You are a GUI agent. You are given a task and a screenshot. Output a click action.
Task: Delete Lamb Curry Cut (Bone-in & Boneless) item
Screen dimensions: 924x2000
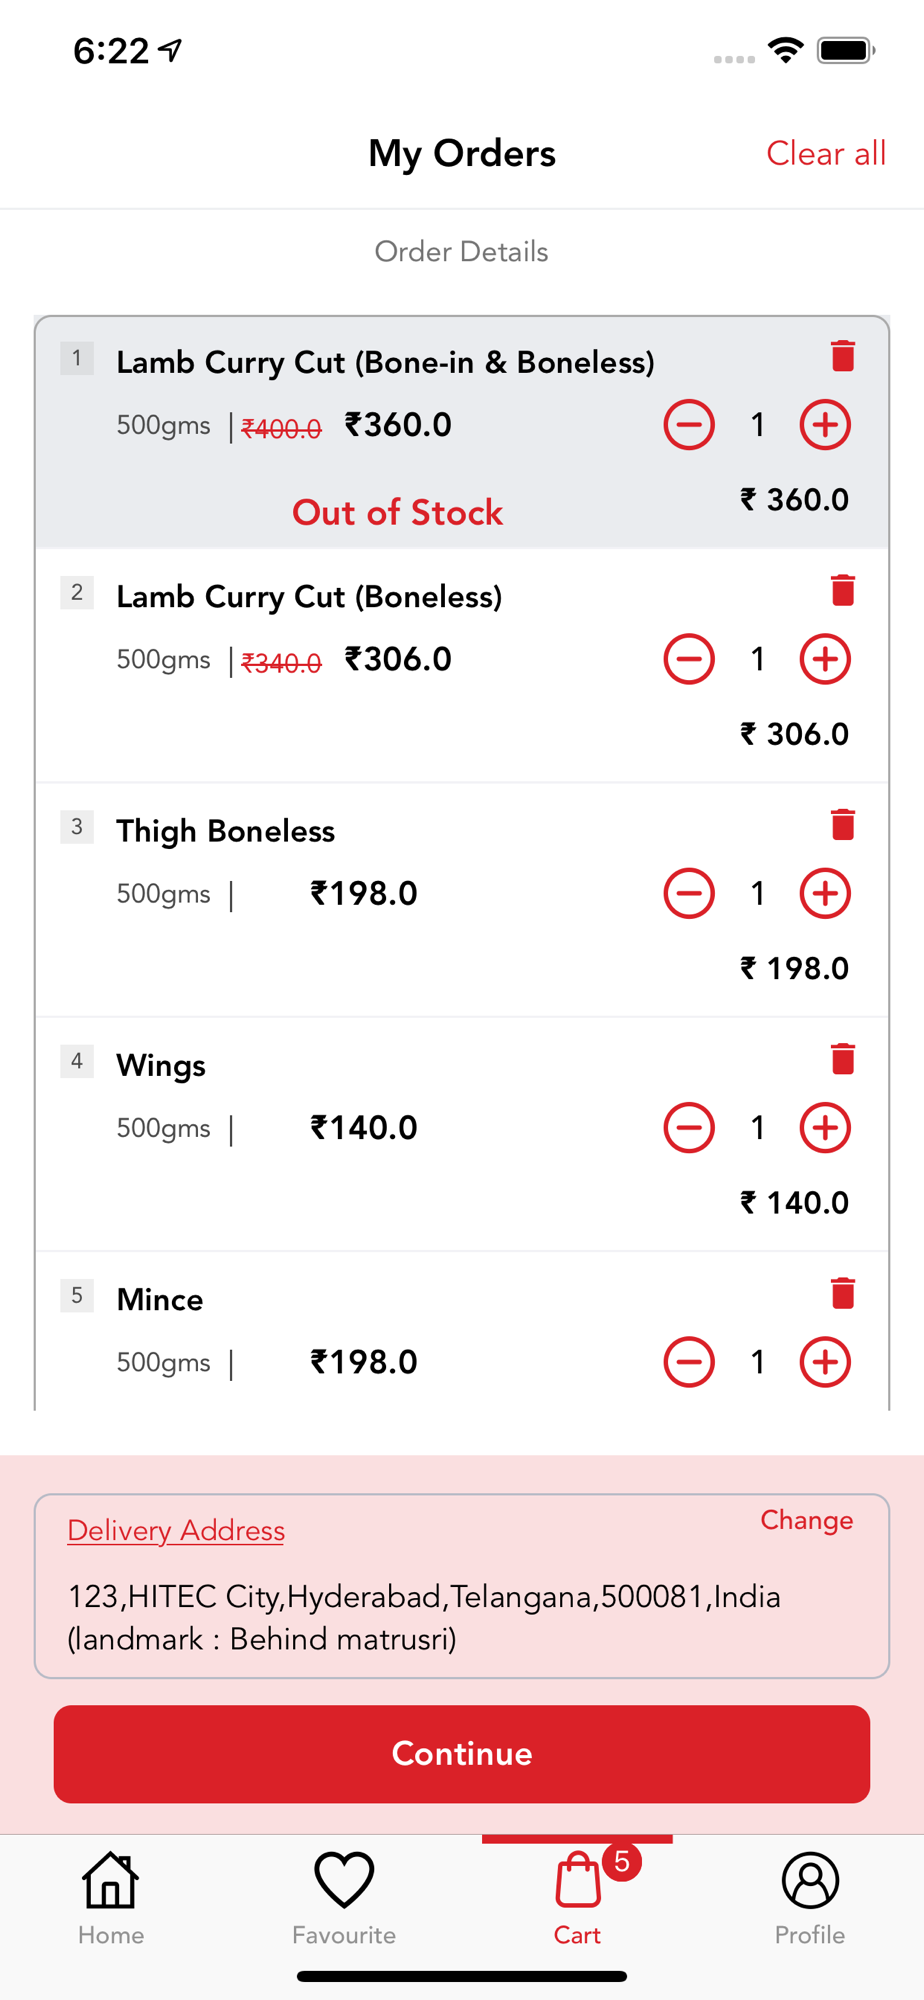coord(842,356)
